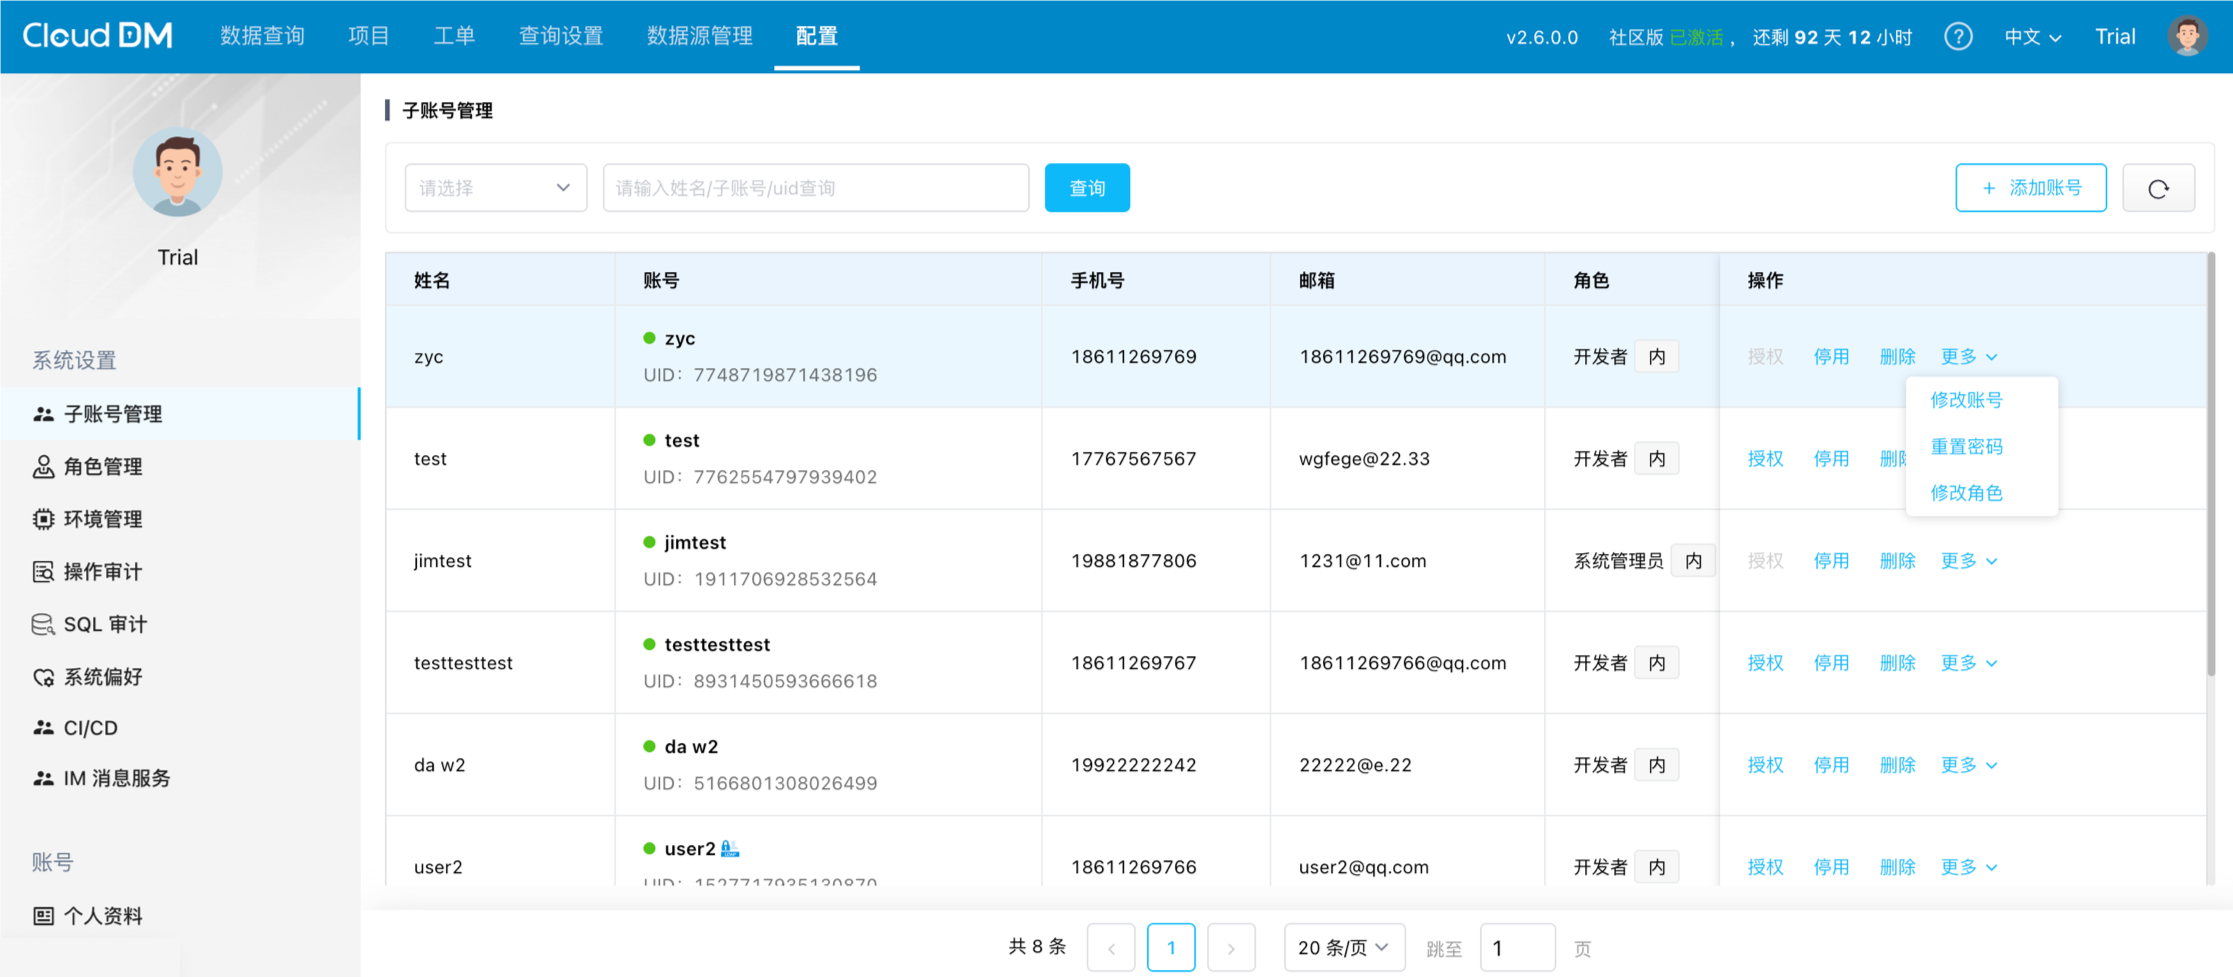Open the help question mark icon
The width and height of the screenshot is (2233, 977).
click(x=1957, y=37)
